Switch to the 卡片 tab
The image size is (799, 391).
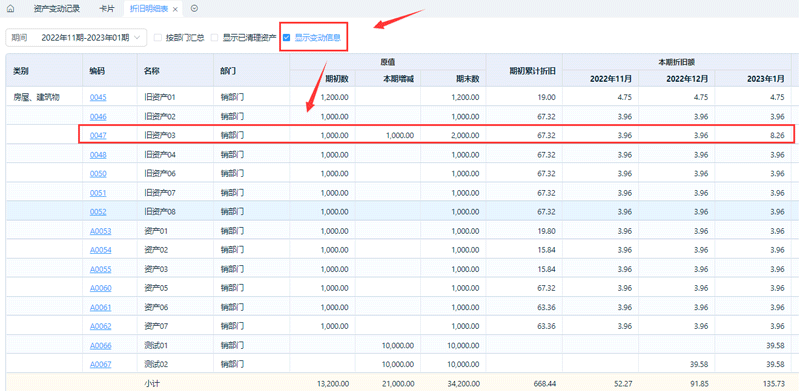tap(106, 9)
